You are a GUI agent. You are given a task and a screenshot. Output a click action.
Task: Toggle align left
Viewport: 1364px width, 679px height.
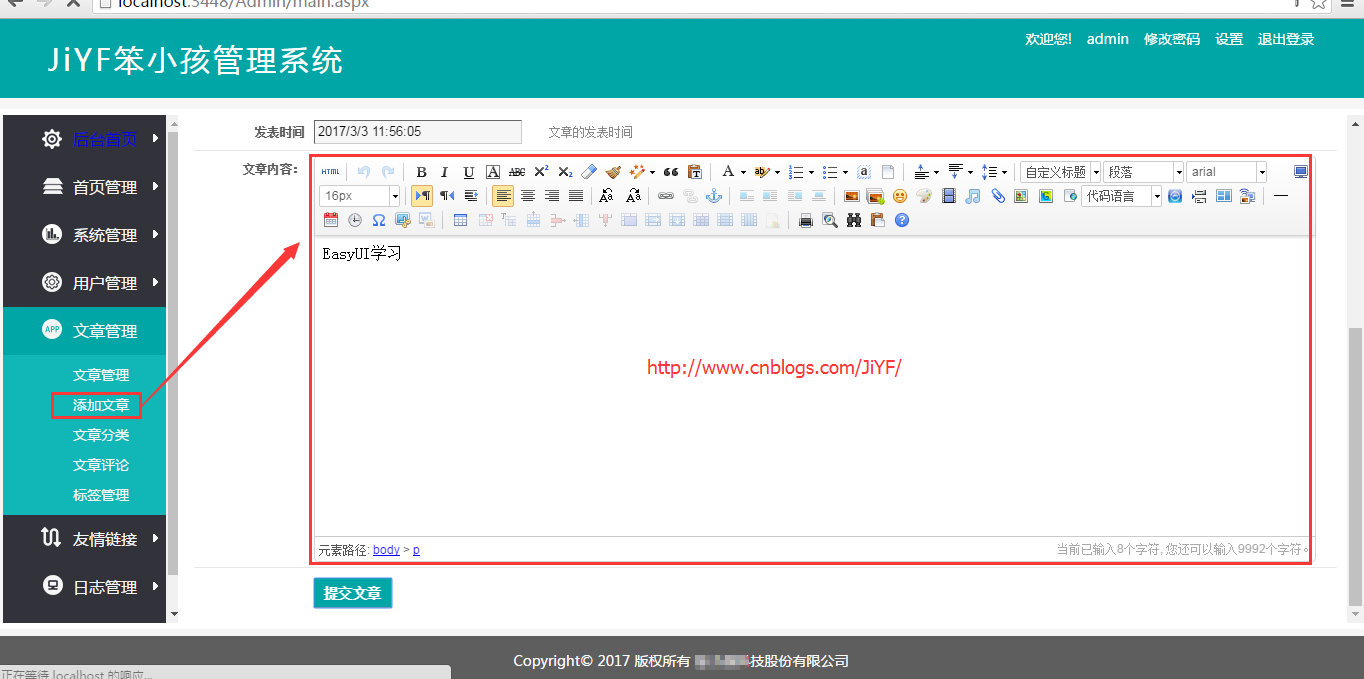coord(503,196)
